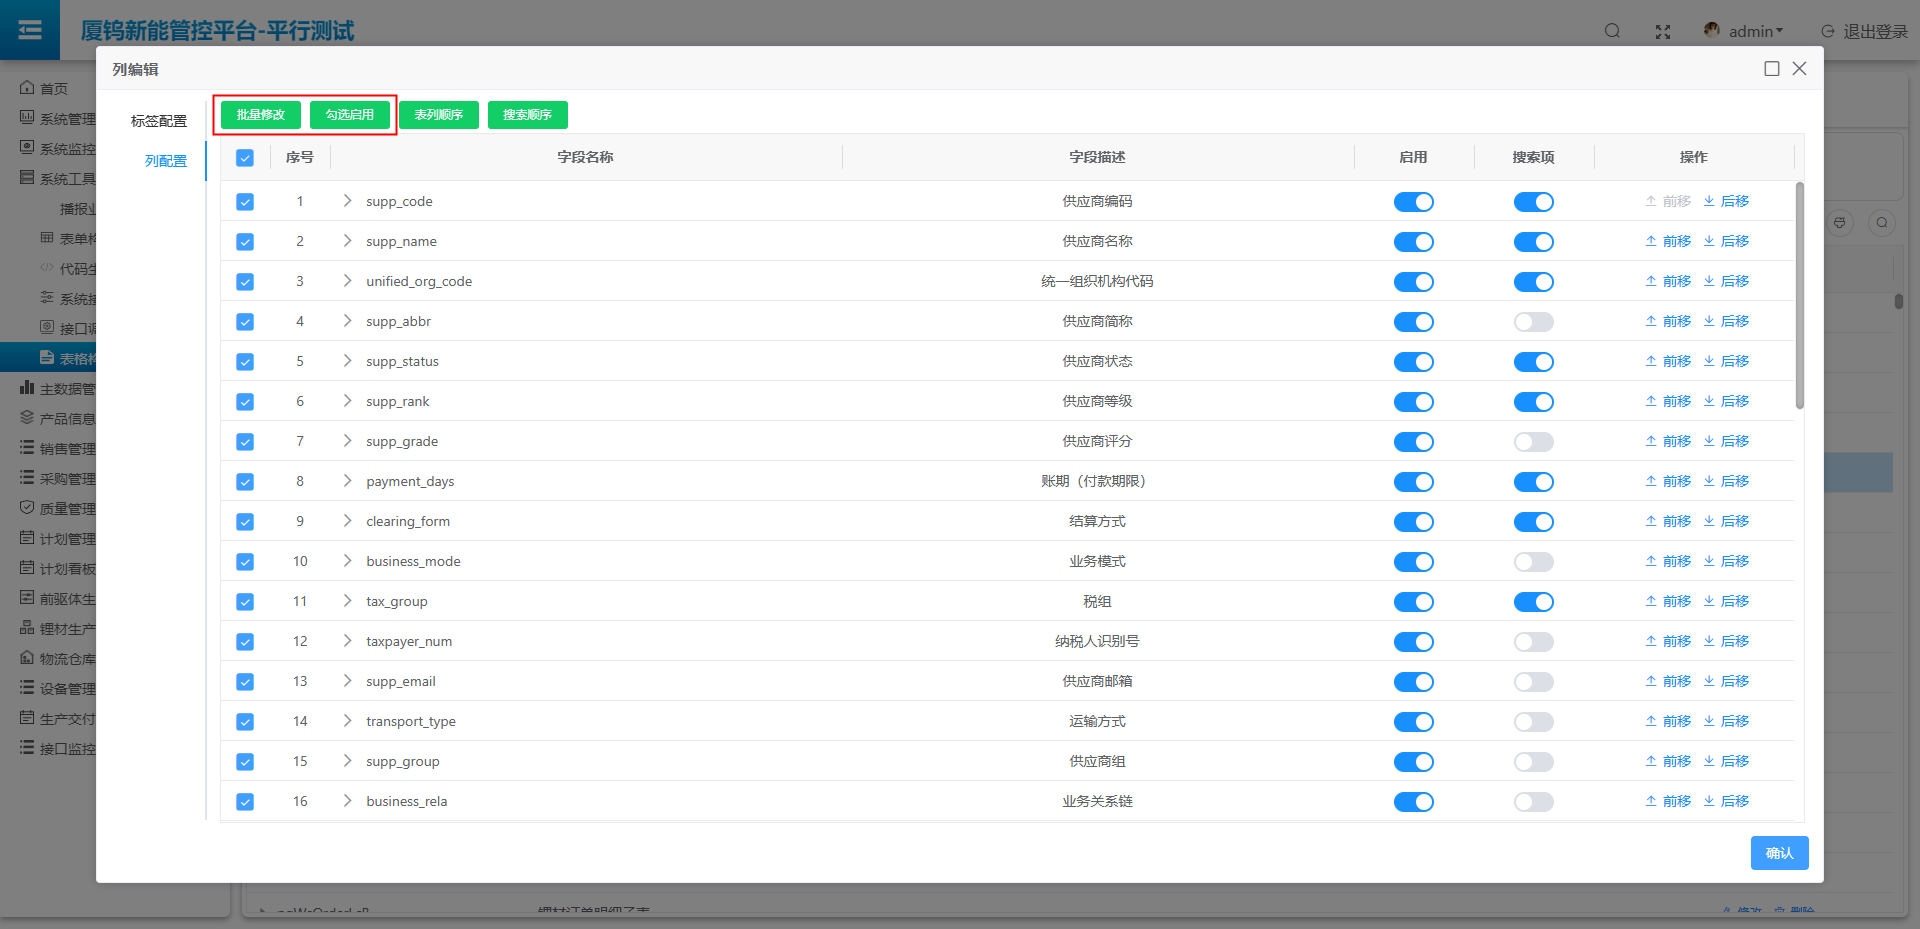Toggle fullscreen mode icon in header
Viewport: 1920px width, 929px height.
[x=1663, y=32]
